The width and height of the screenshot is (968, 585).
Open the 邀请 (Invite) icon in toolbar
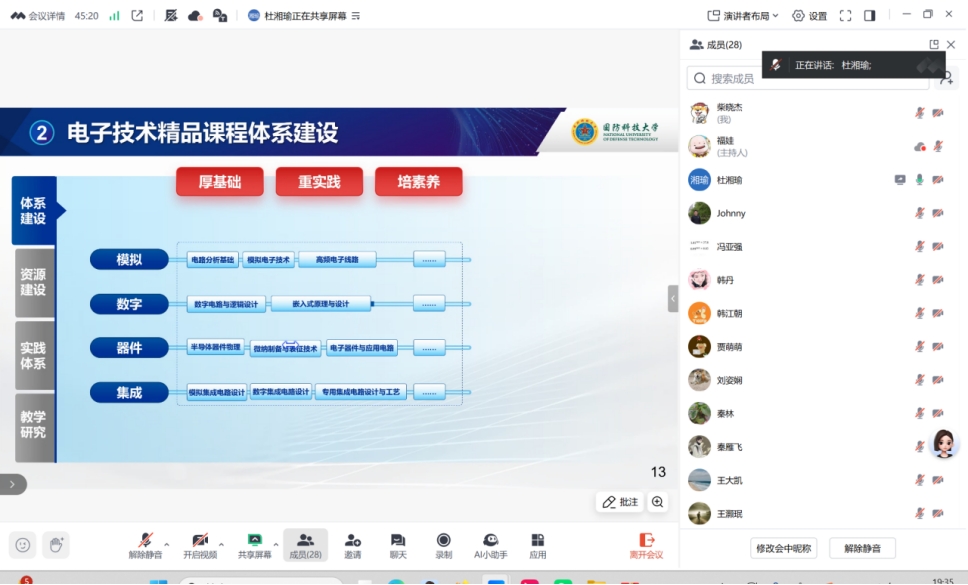(x=352, y=545)
